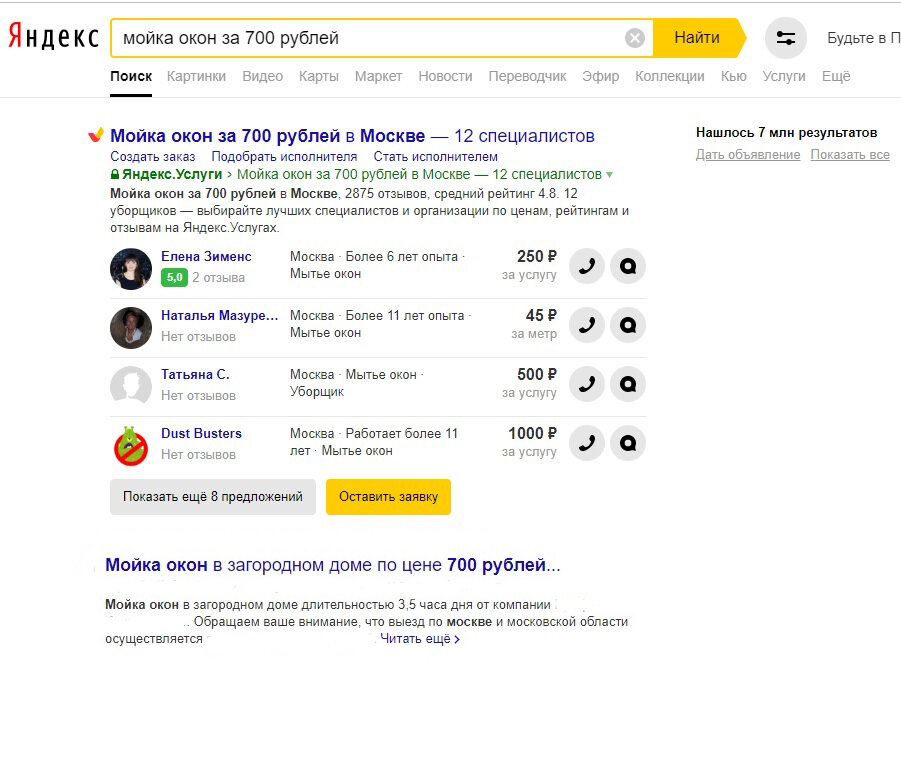Click the green lock icon beside Яндекс.Услуги
Image resolution: width=901 pixels, height=774 pixels.
tap(115, 174)
